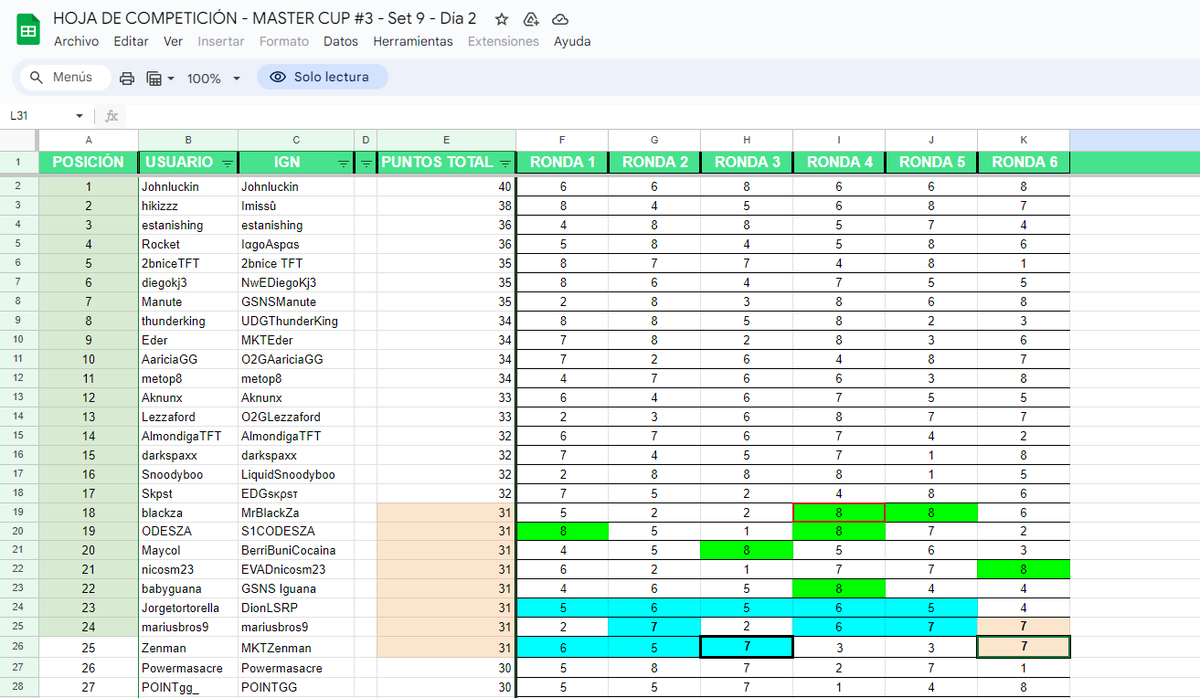
Task: Star the document title
Action: click(x=502, y=19)
